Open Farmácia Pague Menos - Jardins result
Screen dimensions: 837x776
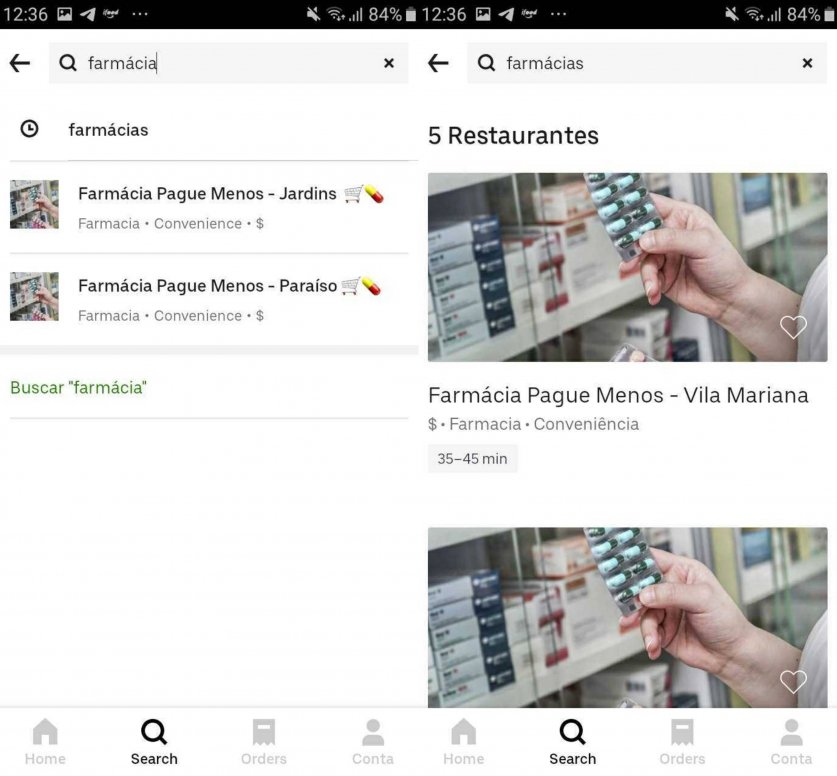[x=209, y=207]
